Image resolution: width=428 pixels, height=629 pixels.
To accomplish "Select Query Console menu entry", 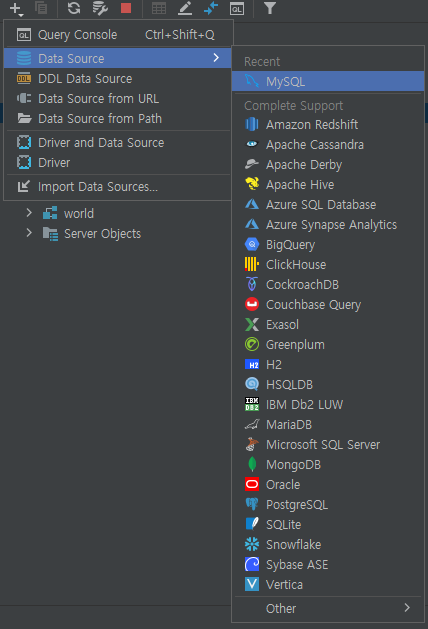I will point(118,35).
